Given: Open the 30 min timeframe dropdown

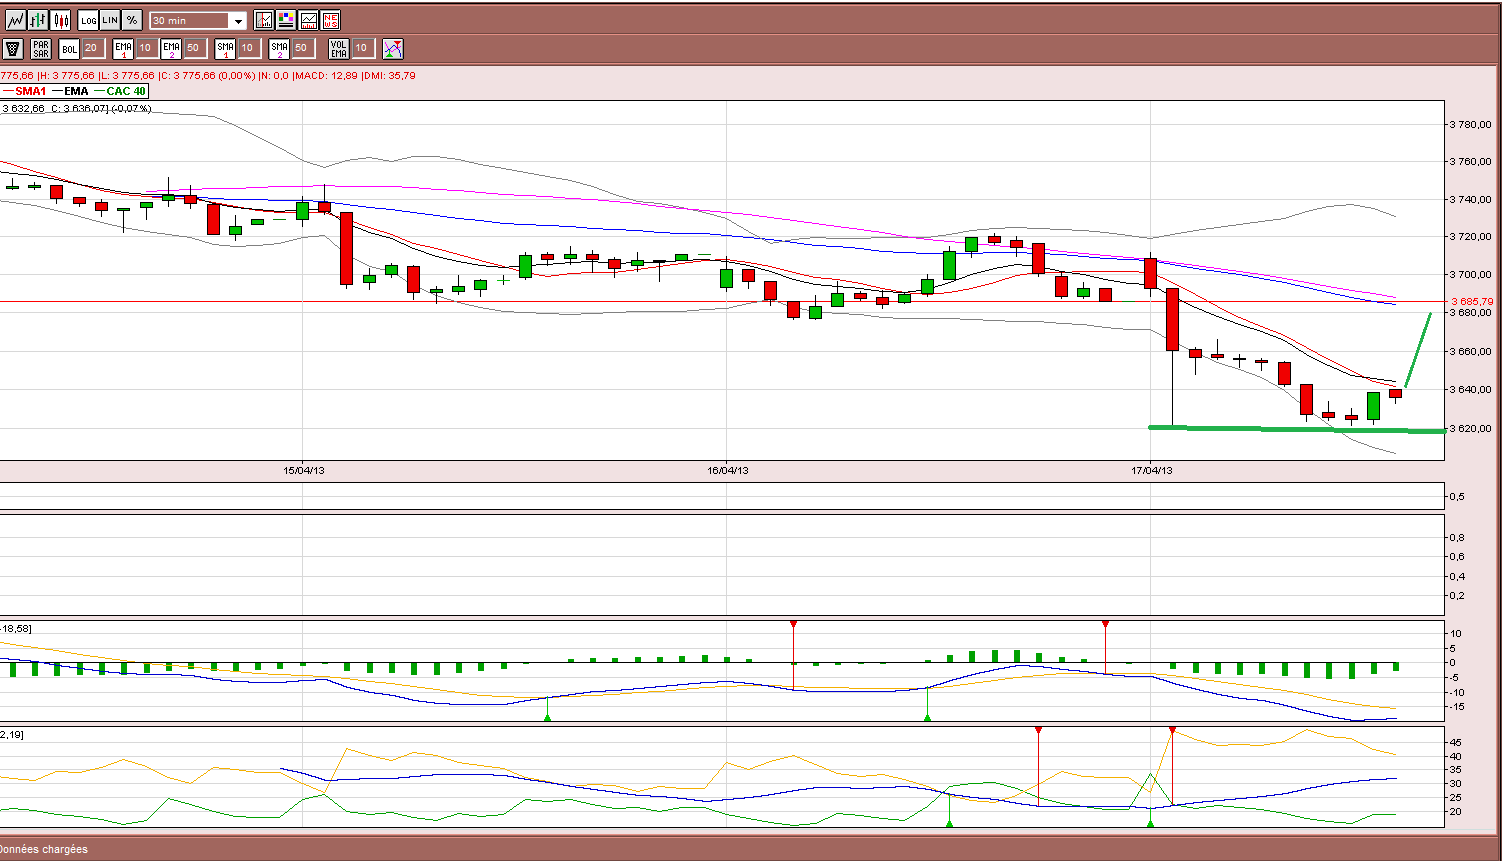Looking at the screenshot, I should point(198,21).
